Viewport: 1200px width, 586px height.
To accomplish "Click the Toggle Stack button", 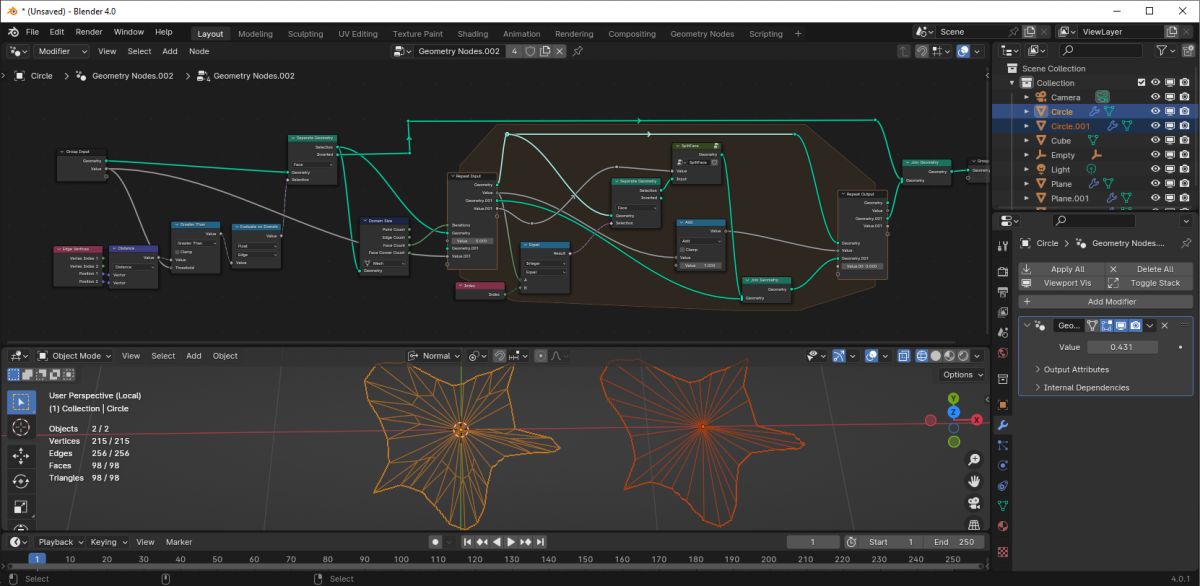I will point(1149,283).
